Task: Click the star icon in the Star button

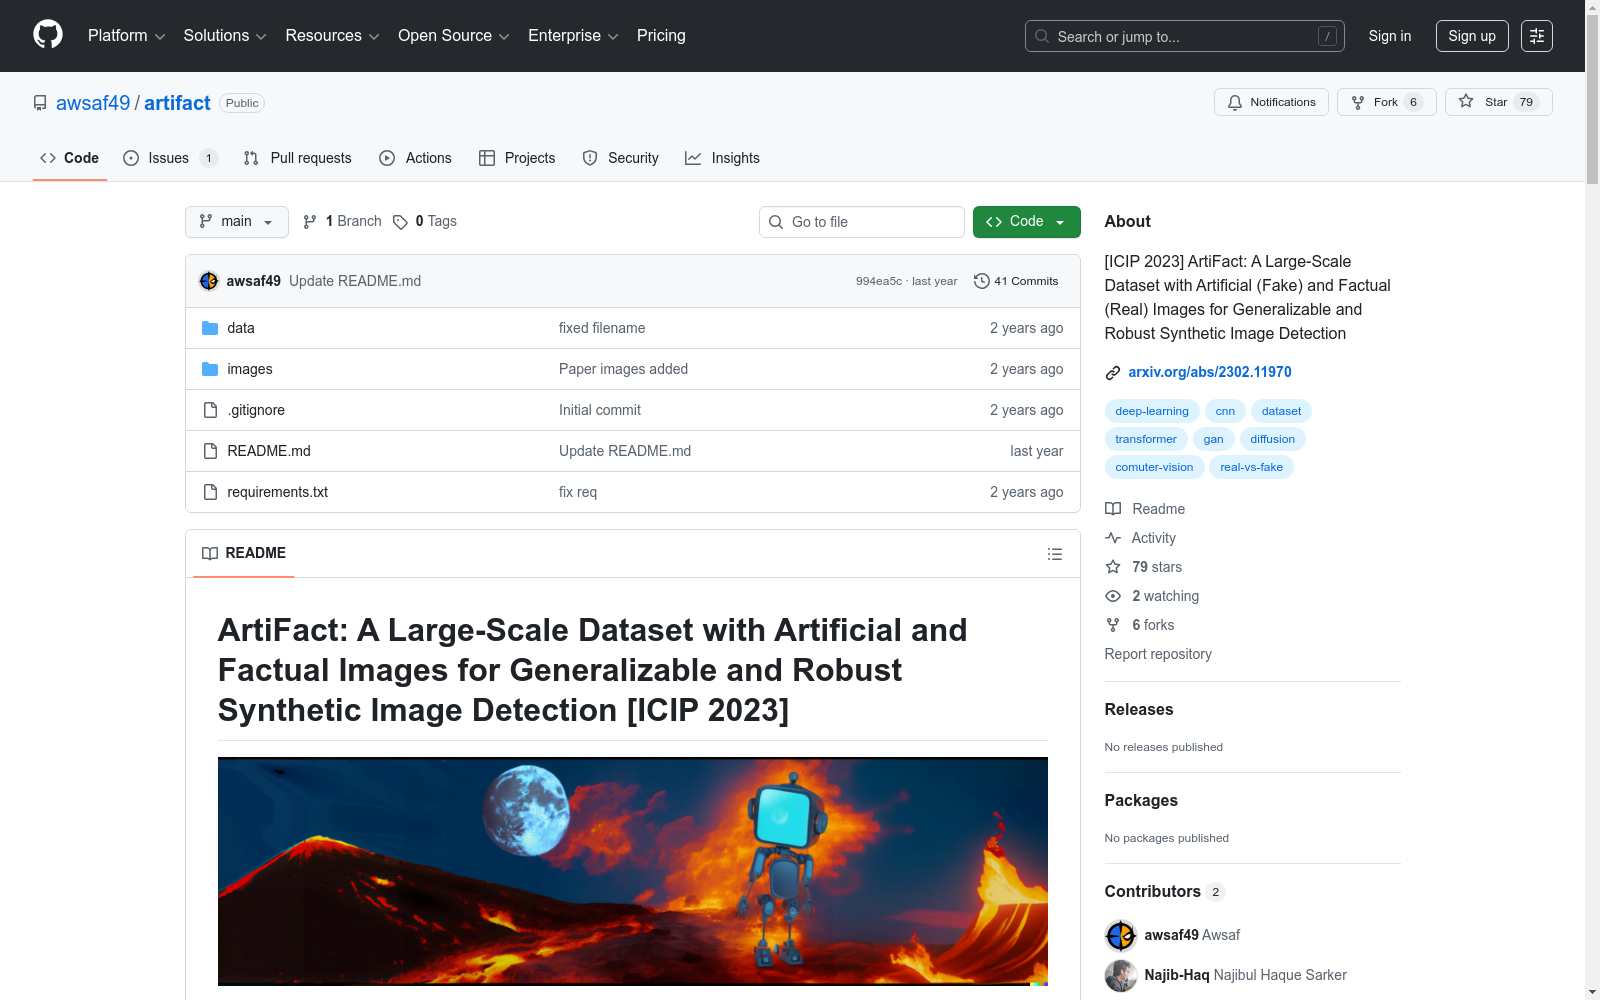Action: coord(1466,101)
